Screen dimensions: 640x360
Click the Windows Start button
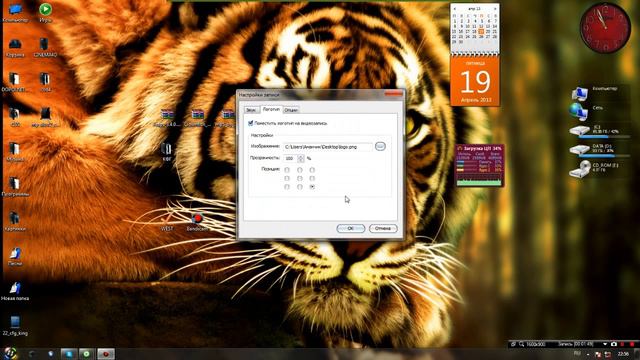point(10,353)
